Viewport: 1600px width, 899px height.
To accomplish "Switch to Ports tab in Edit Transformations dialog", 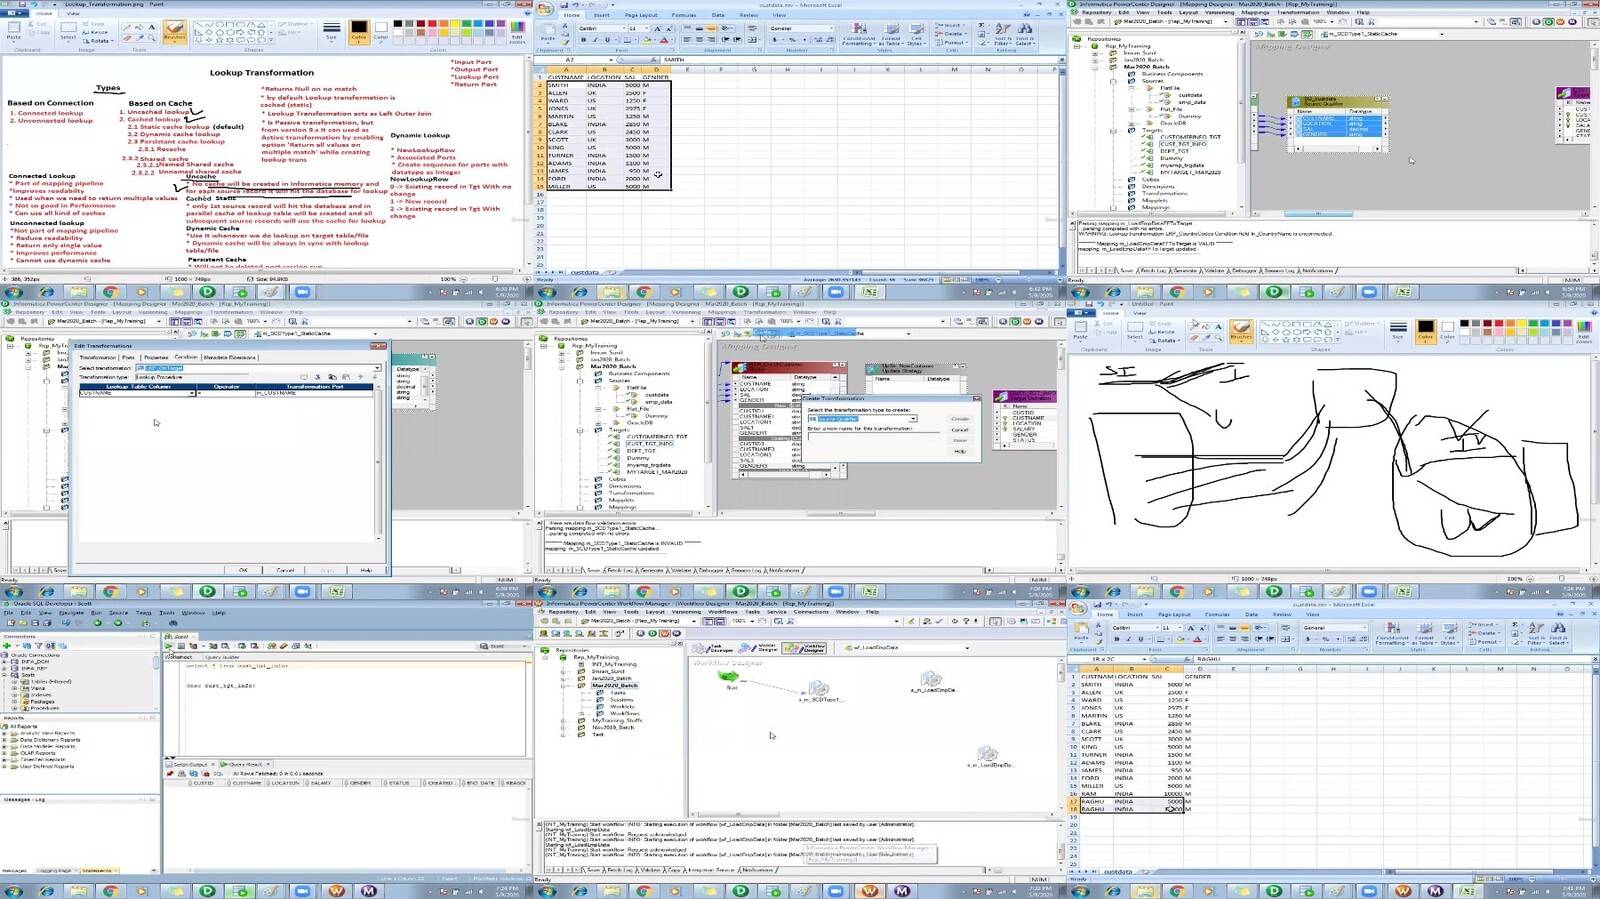I will (128, 357).
